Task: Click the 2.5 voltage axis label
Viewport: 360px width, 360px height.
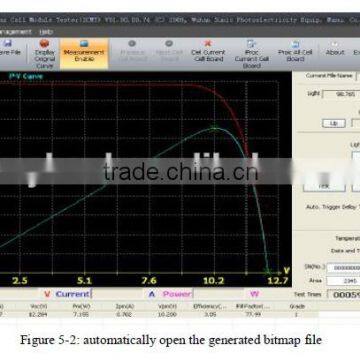Action: pyautogui.click(x=20, y=281)
